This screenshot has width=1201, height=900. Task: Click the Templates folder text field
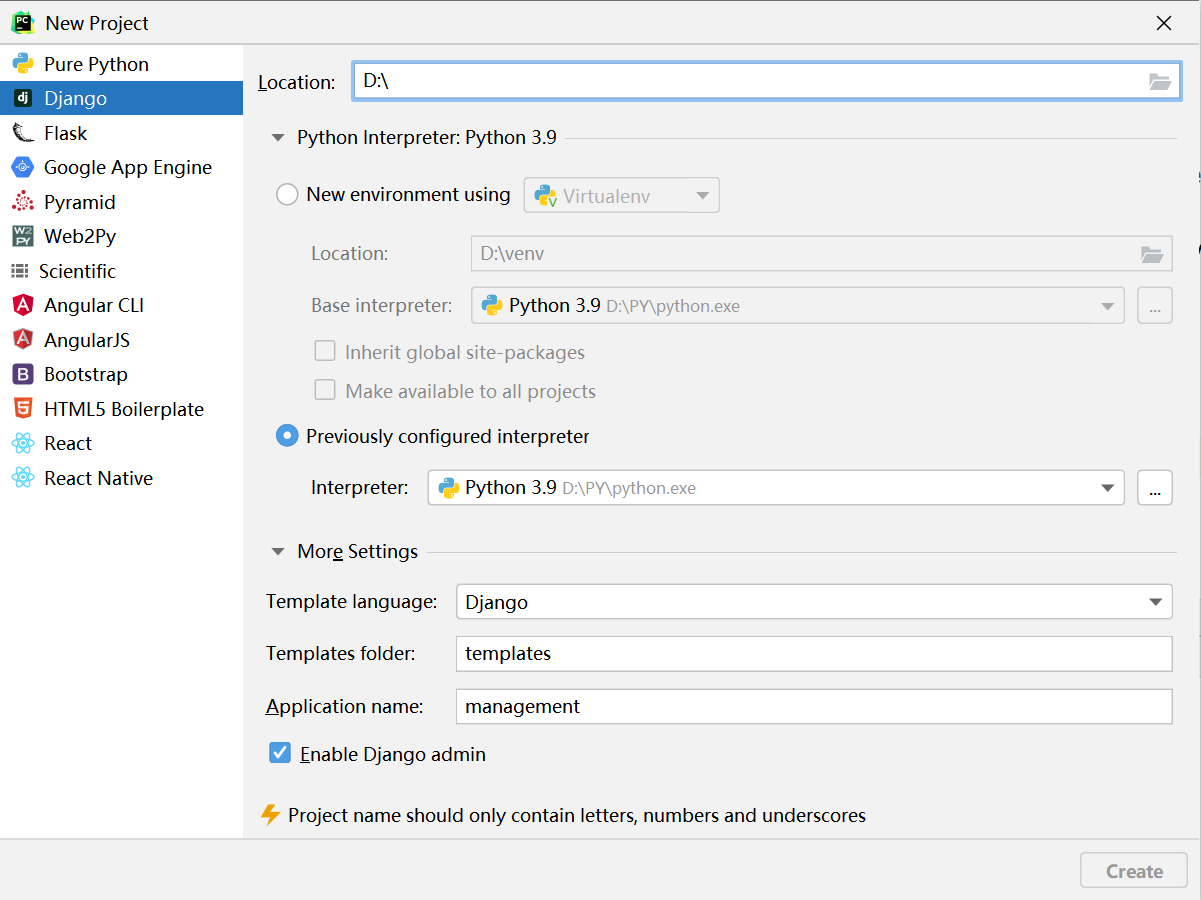click(813, 654)
